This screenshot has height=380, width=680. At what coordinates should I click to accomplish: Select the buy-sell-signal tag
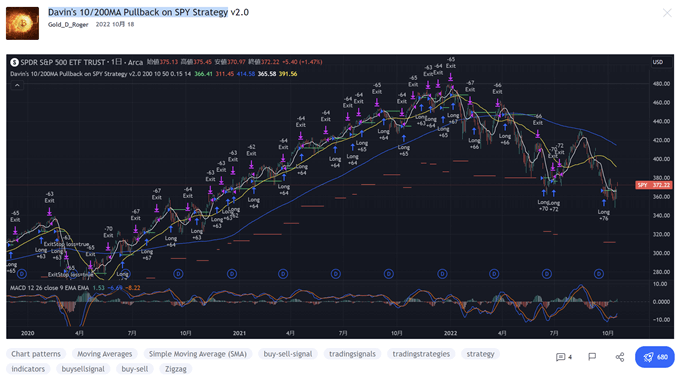coord(288,354)
